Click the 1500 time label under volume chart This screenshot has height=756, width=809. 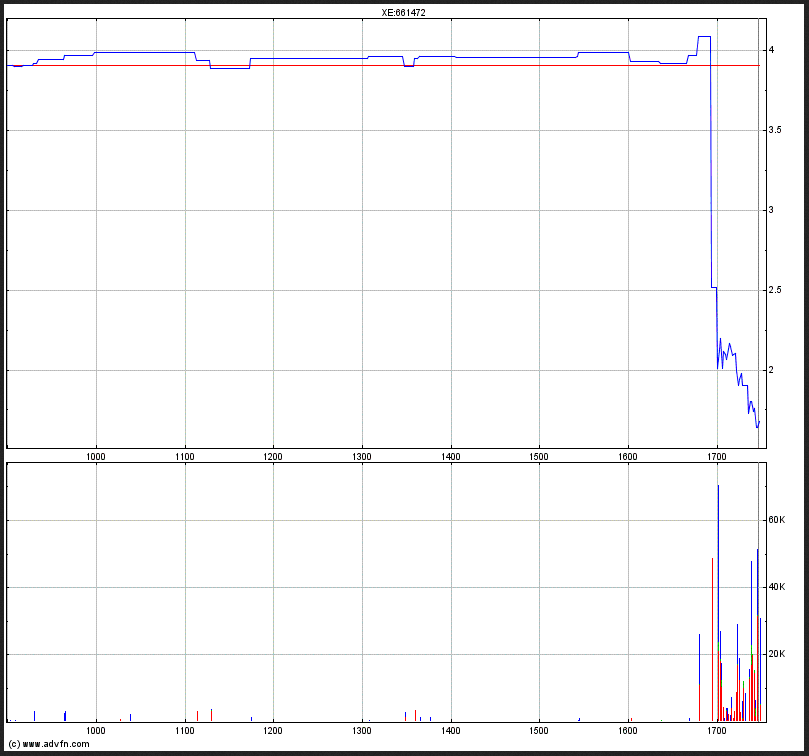pos(540,731)
